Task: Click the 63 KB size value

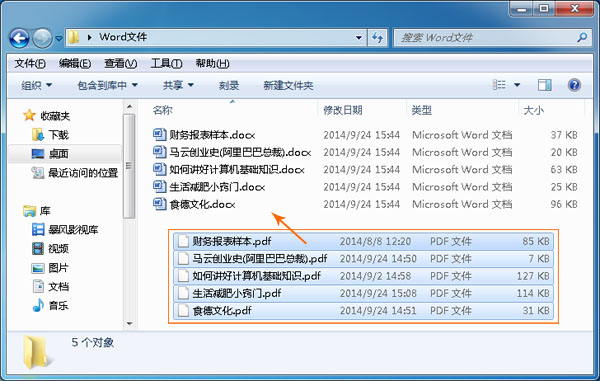Action: 564,169
